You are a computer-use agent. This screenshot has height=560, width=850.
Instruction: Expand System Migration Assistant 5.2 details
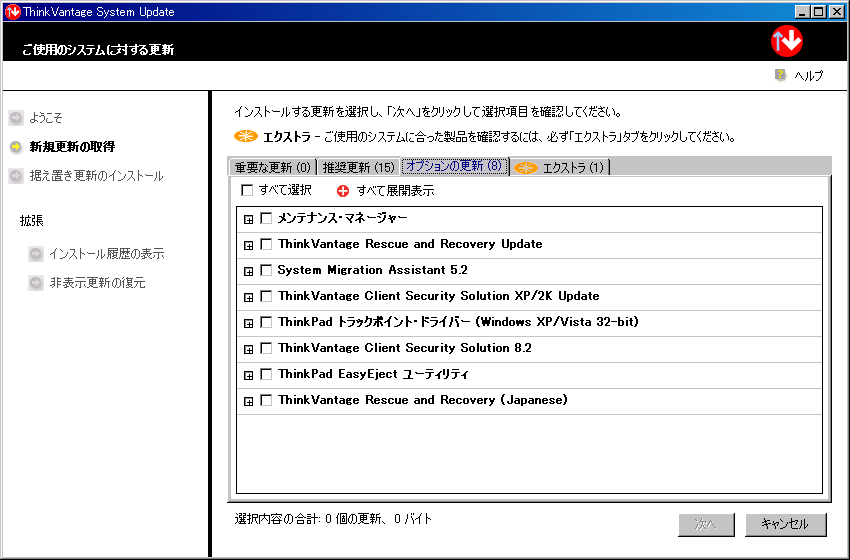coord(248,272)
